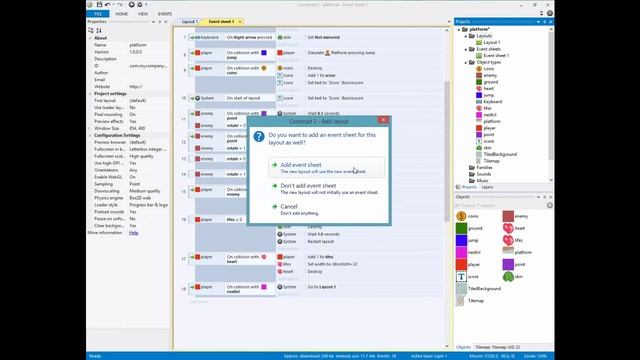Image resolution: width=640 pixels, height=360 pixels.
Task: Select the Families folder
Action: coord(484,167)
